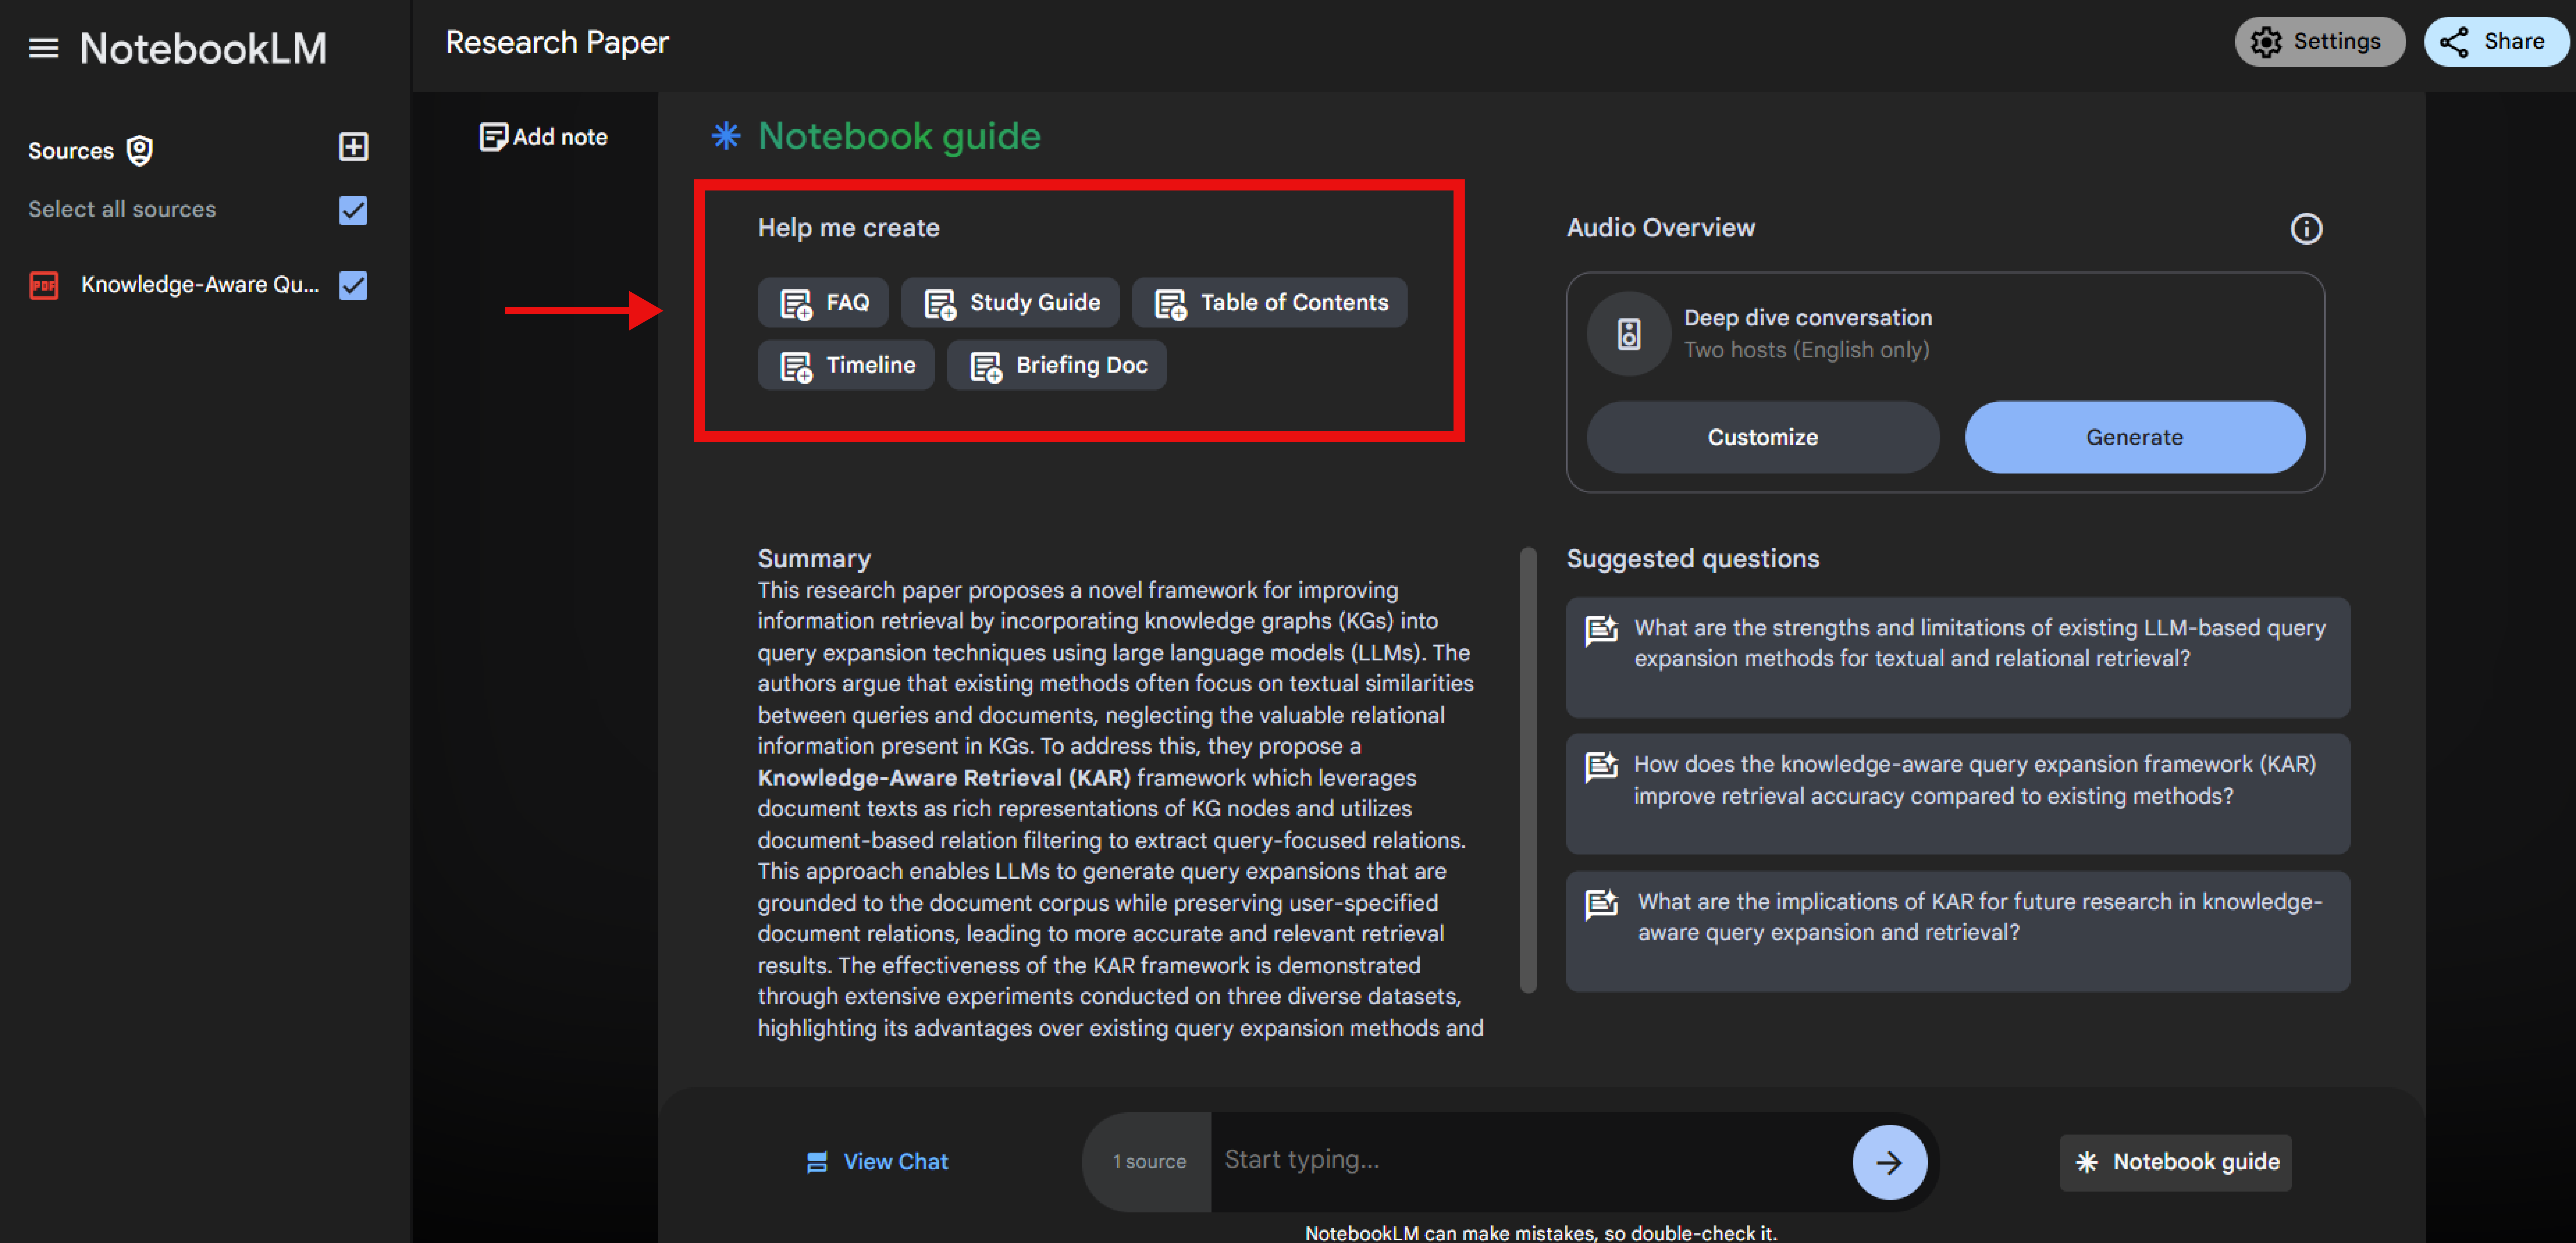Image resolution: width=2576 pixels, height=1243 pixels.
Task: Click the Study Guide note icon
Action: click(x=940, y=304)
